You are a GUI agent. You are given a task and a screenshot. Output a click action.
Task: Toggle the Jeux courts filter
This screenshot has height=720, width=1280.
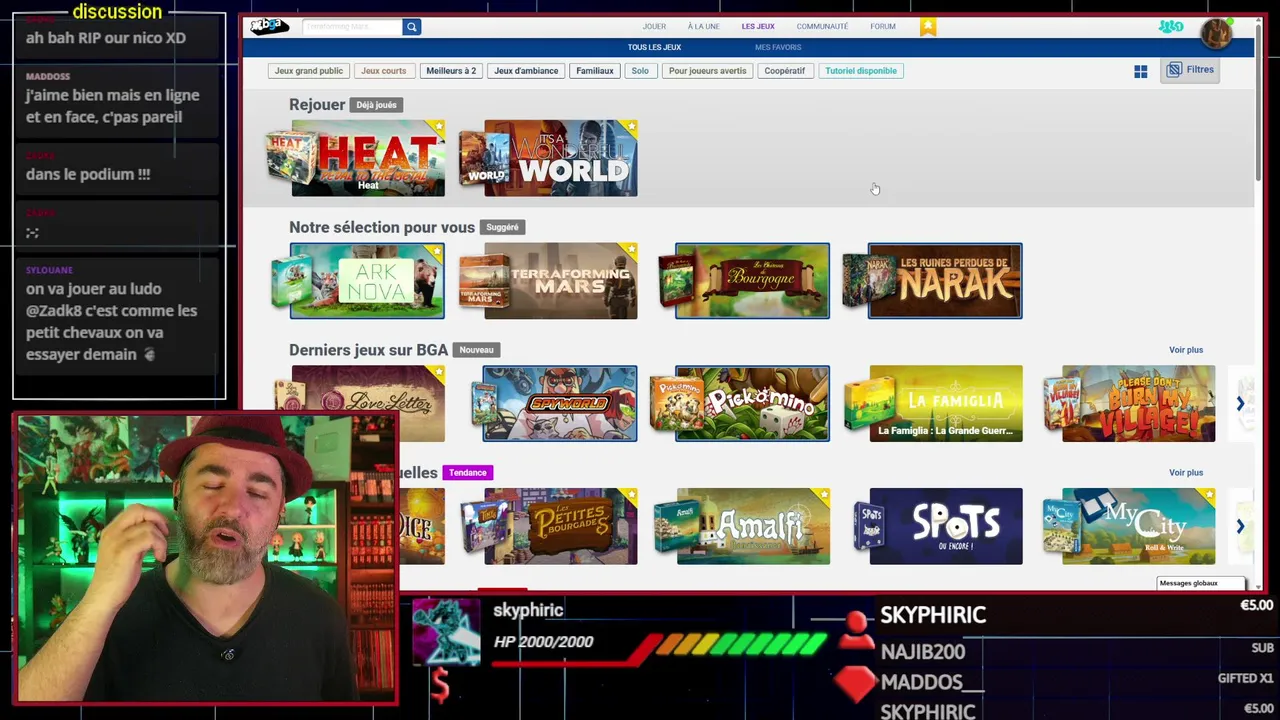pos(384,71)
